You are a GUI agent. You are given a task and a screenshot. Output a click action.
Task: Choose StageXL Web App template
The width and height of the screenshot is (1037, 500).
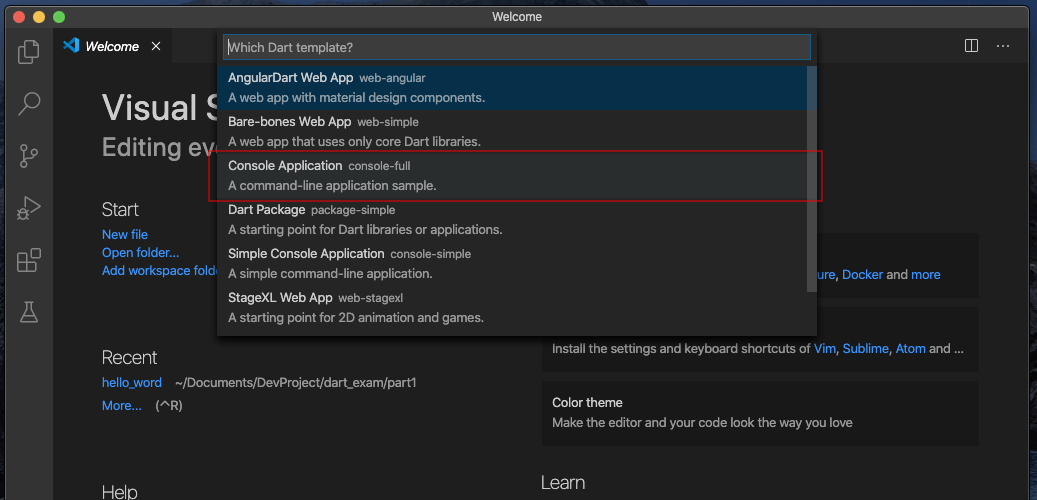[x=513, y=308]
